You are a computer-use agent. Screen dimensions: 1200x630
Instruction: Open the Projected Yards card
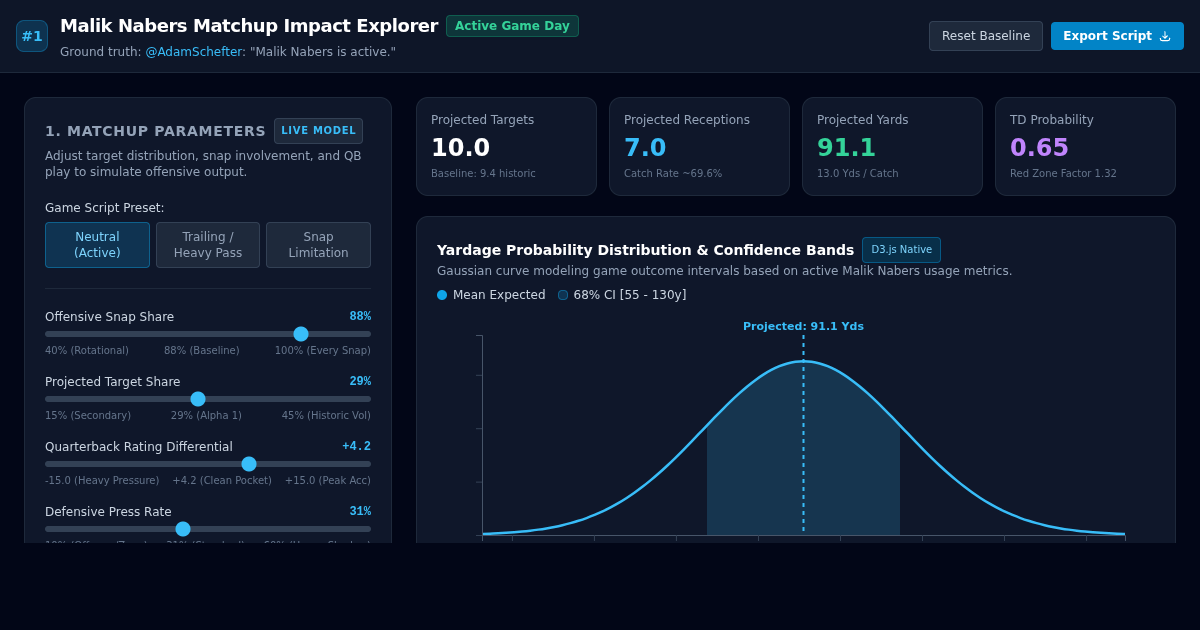(x=892, y=146)
